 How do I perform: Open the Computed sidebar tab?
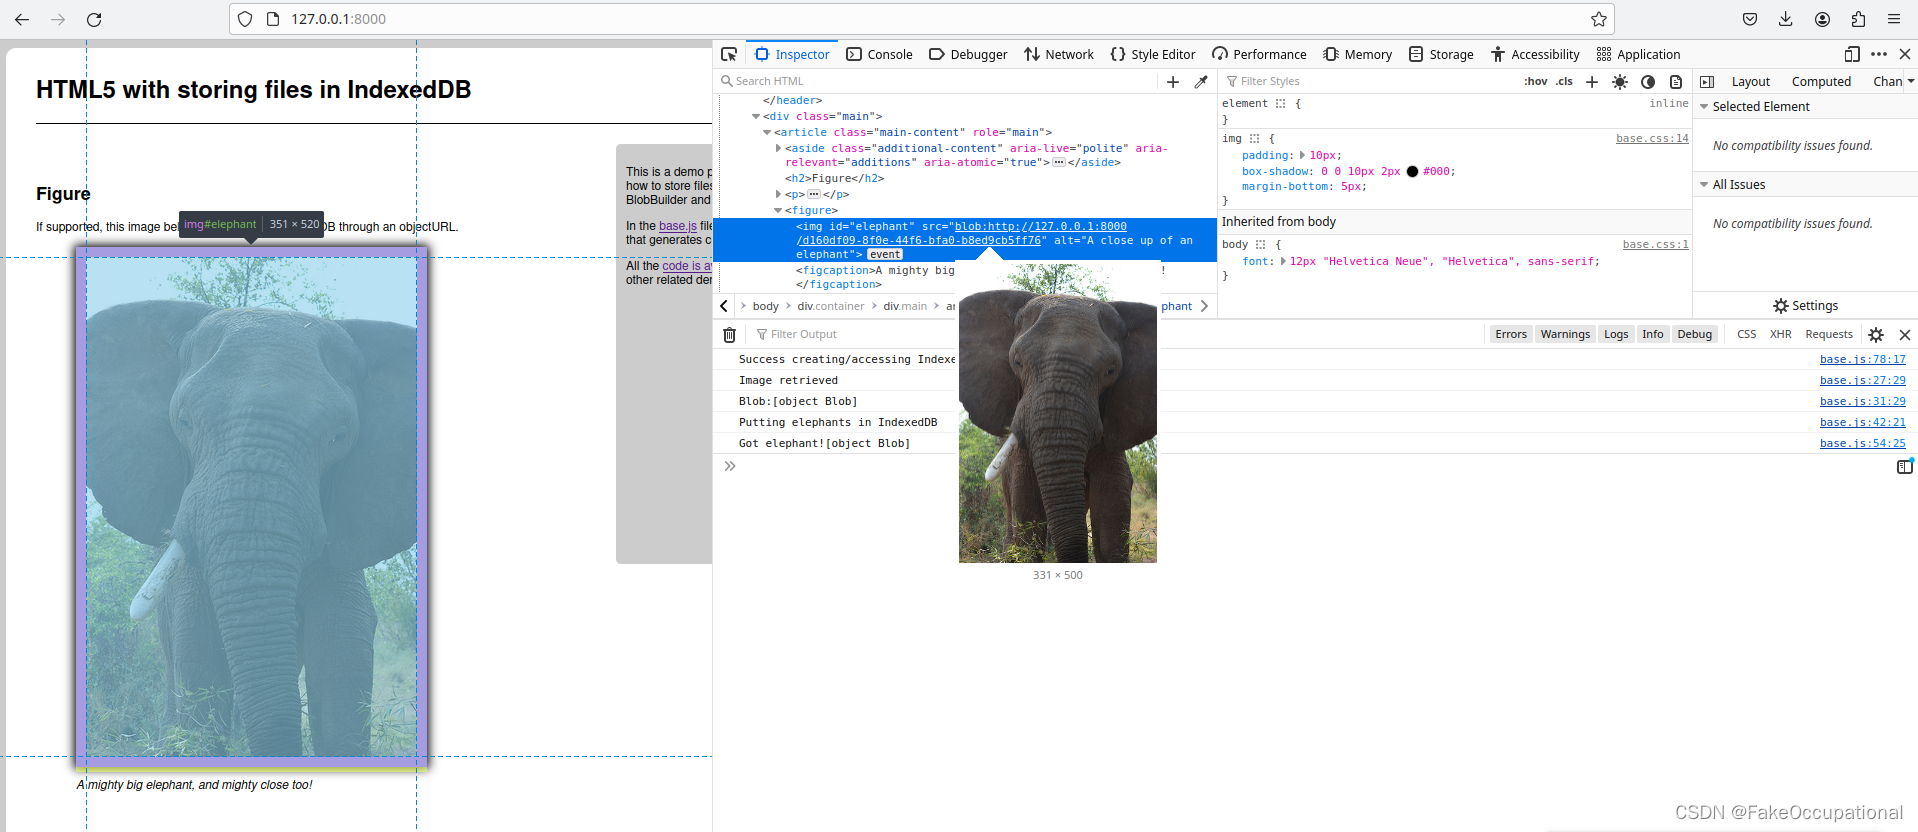tap(1821, 82)
